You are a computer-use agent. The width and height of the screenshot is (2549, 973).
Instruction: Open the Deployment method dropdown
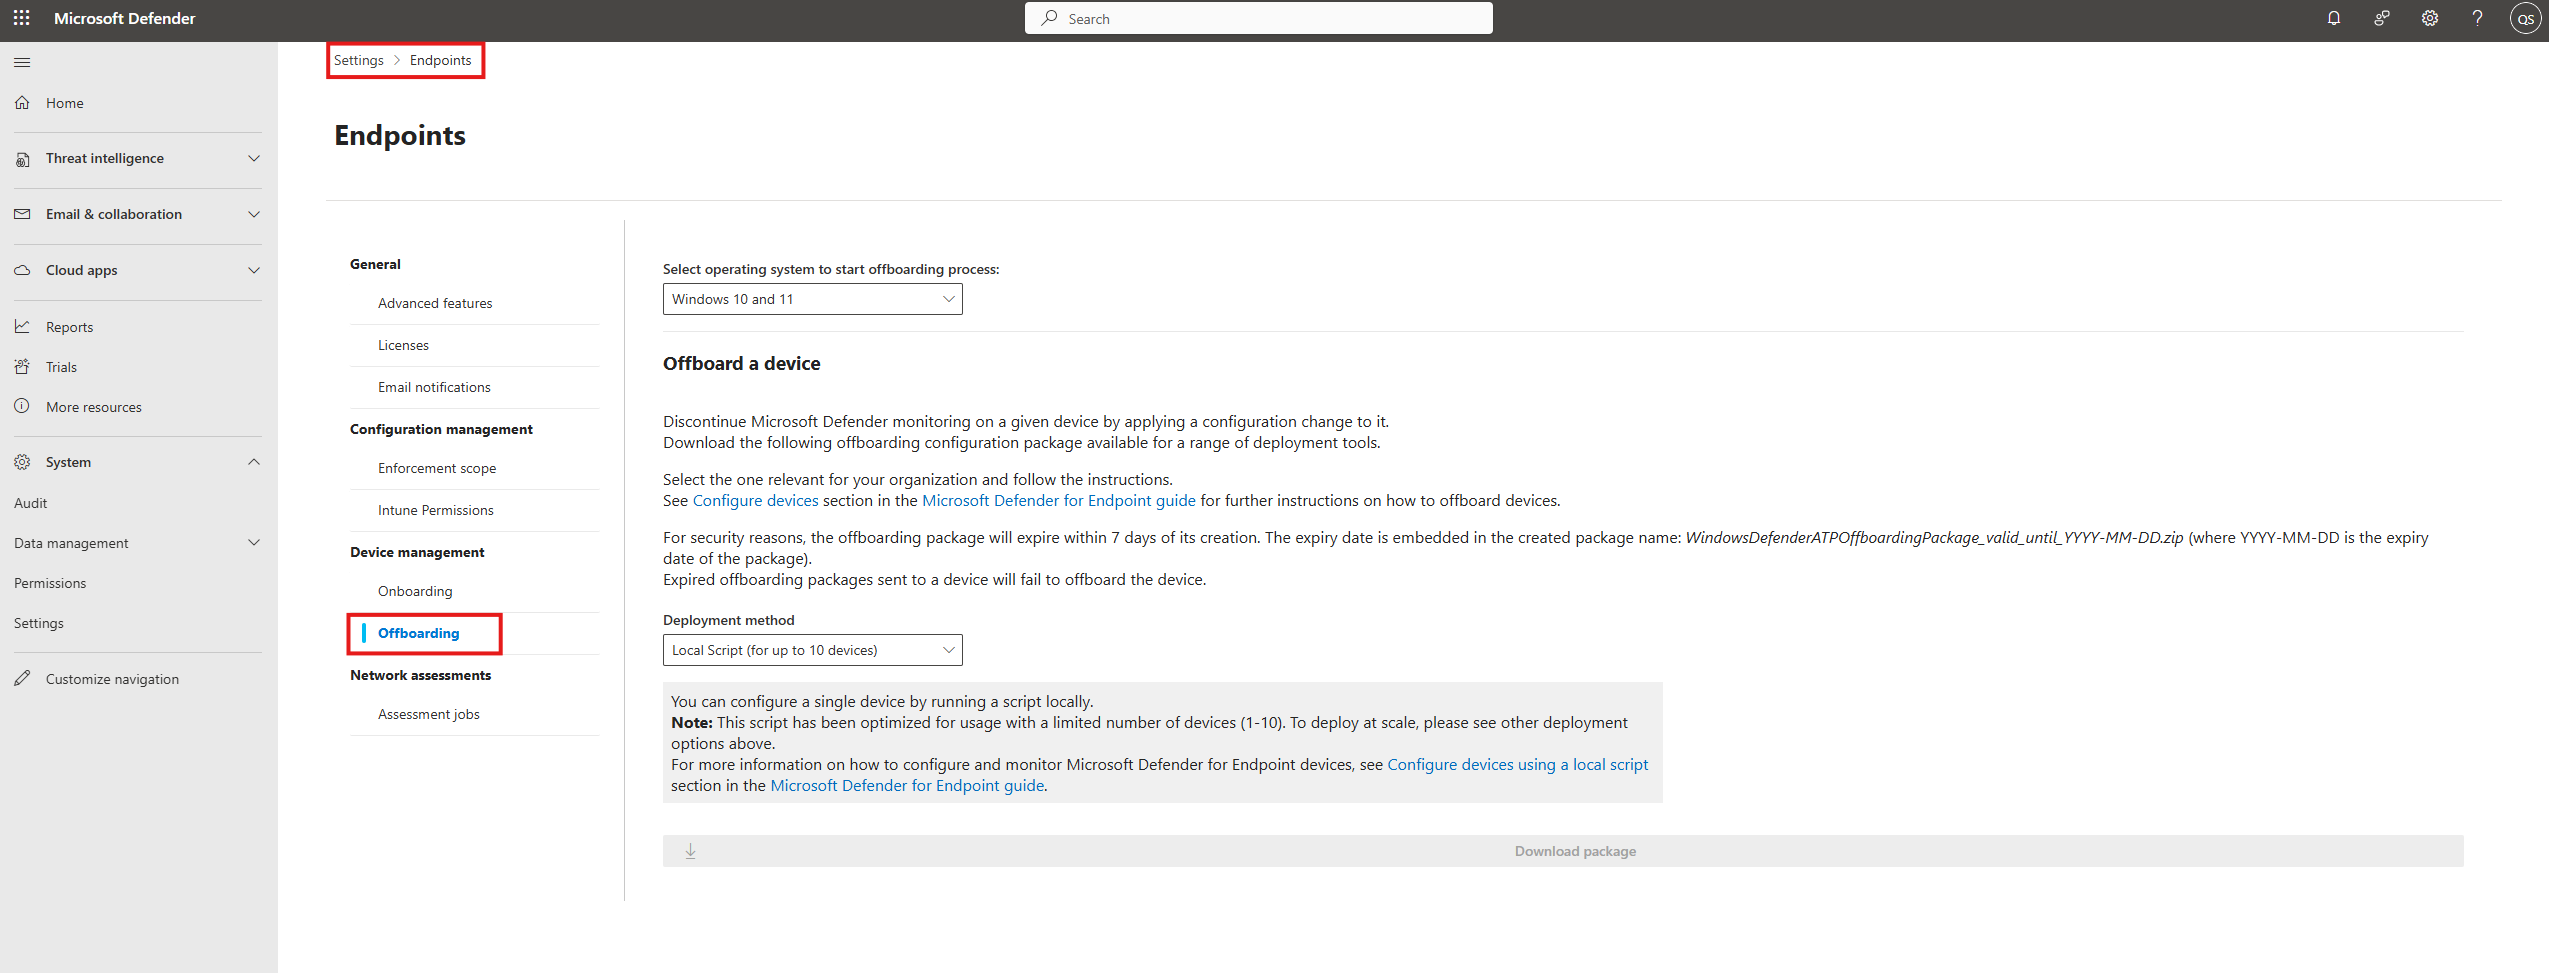coord(812,650)
